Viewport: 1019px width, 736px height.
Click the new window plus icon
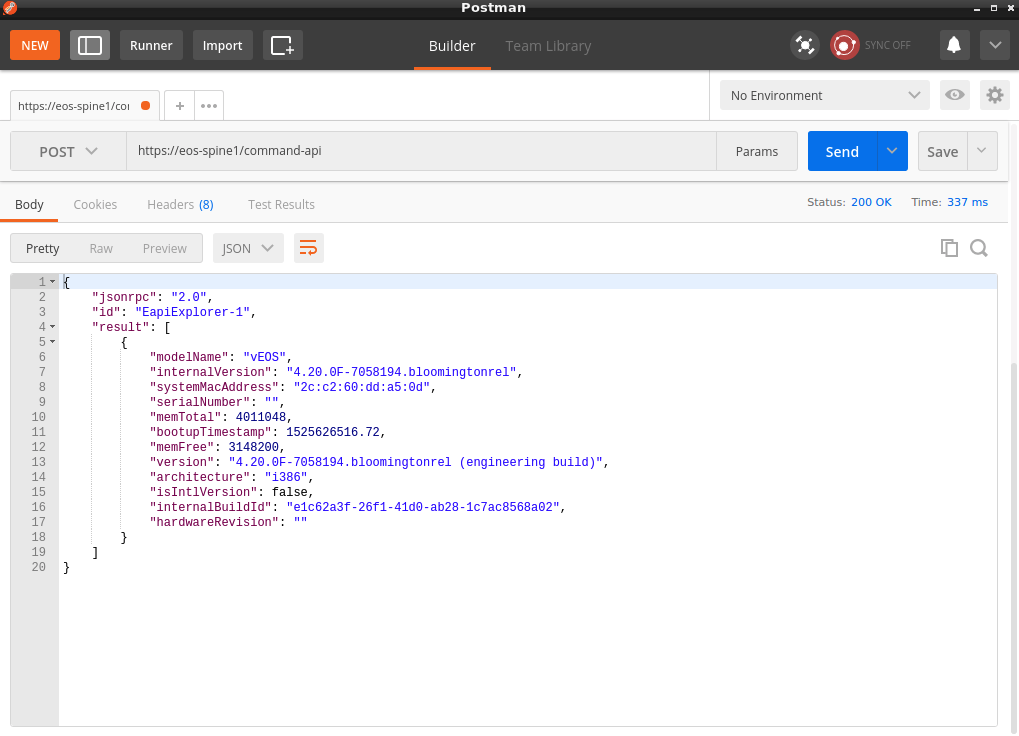283,45
